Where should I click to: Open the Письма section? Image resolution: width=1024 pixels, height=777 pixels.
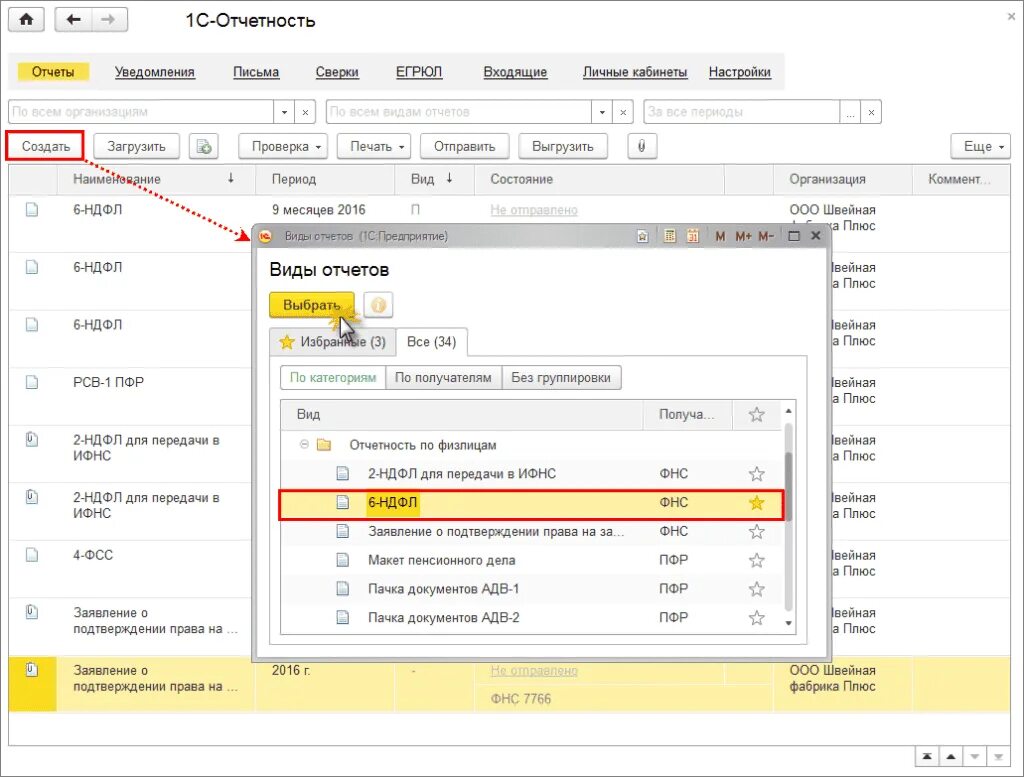click(256, 72)
